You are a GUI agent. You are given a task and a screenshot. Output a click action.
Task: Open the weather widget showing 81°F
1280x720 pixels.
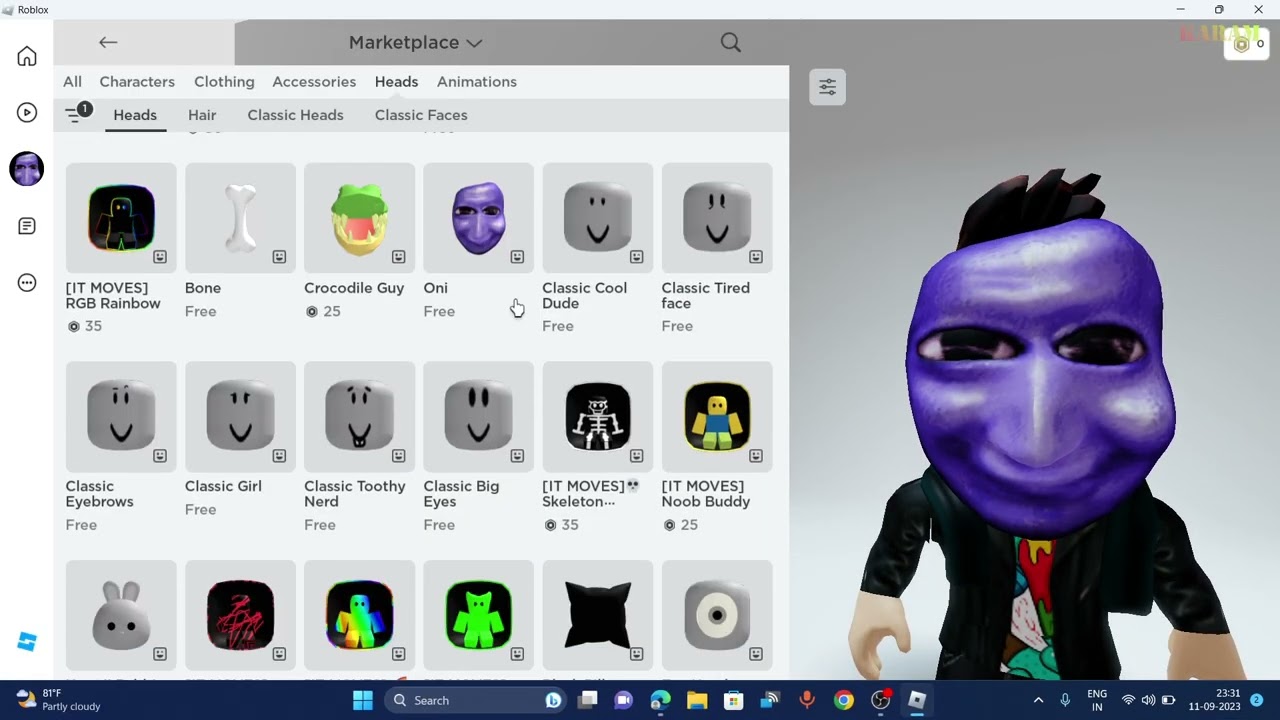click(x=60, y=700)
